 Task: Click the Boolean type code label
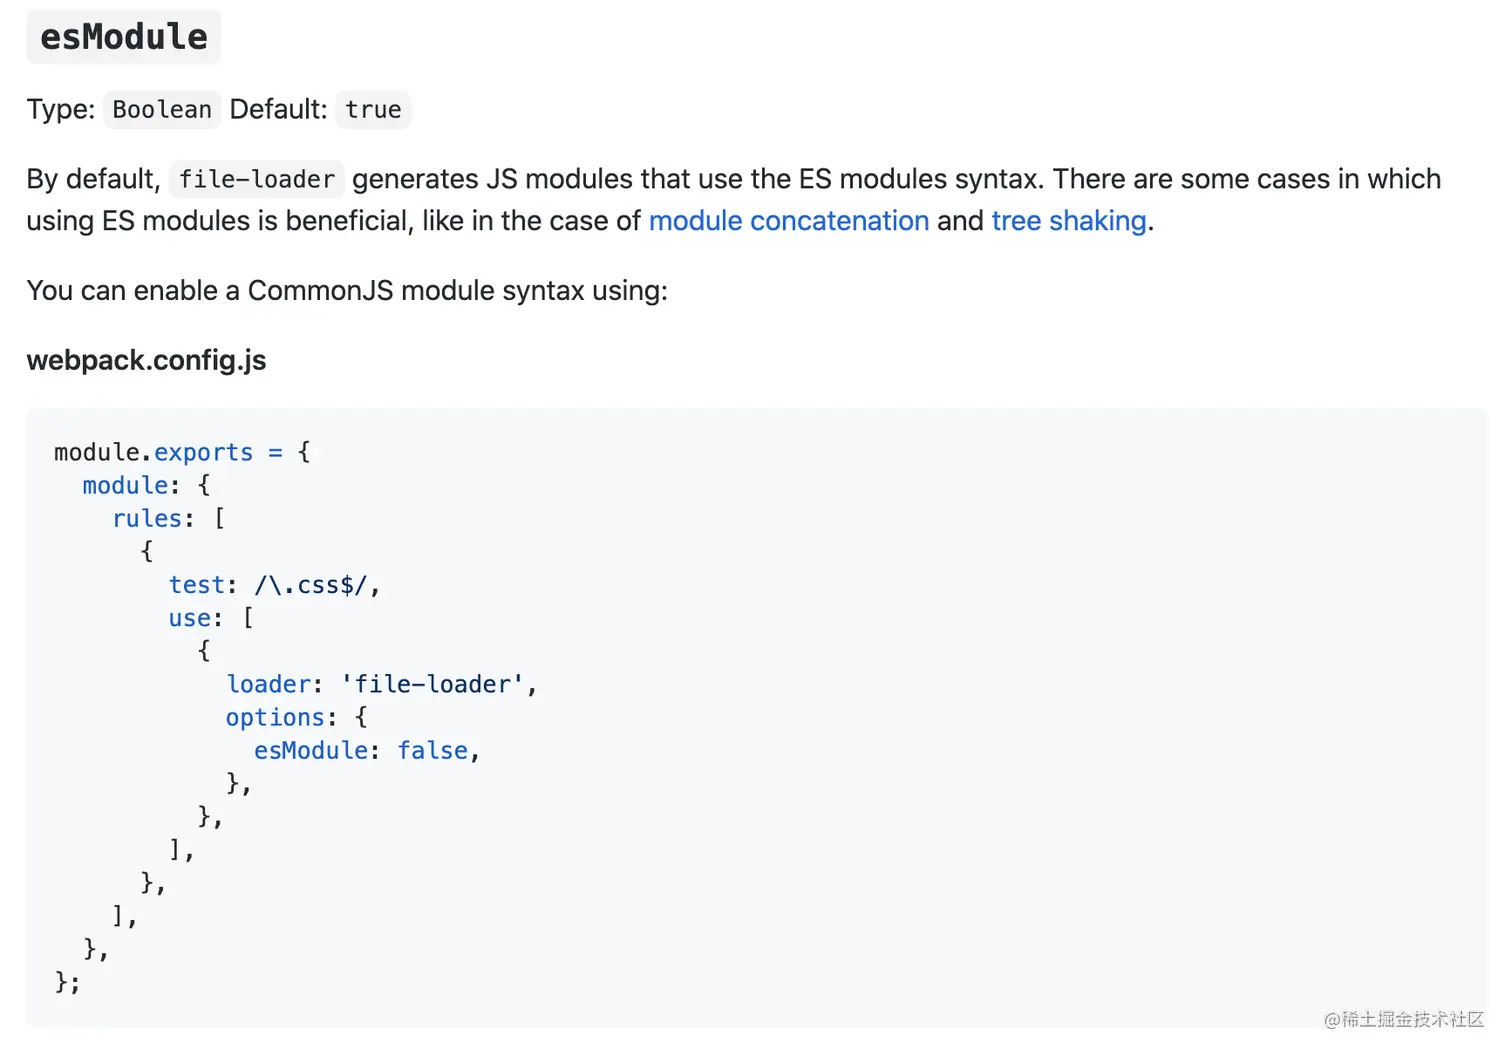click(162, 110)
